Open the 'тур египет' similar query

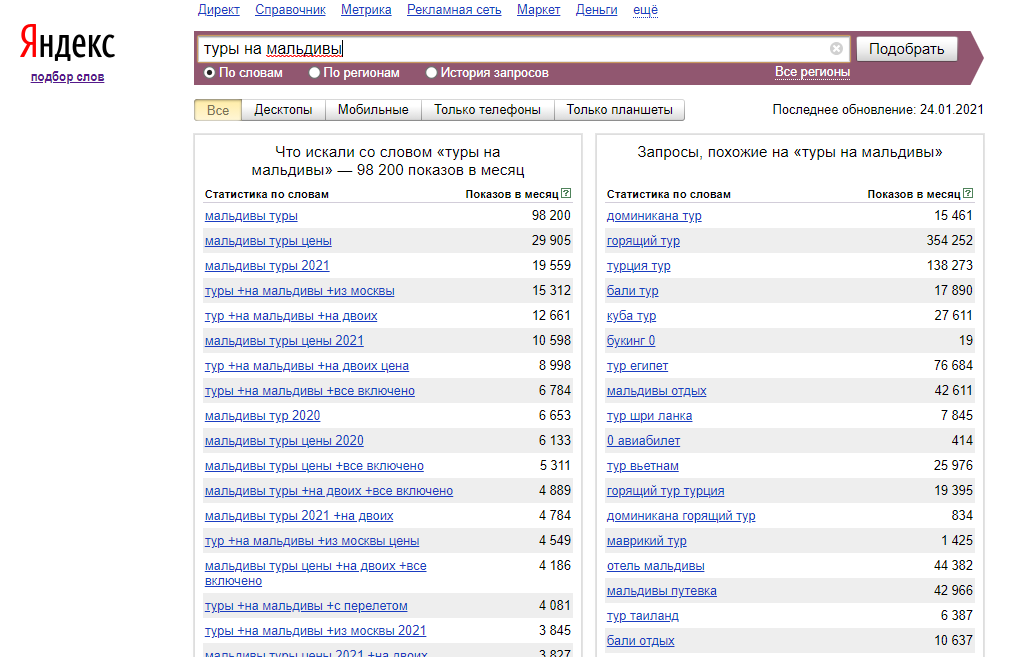(x=637, y=366)
